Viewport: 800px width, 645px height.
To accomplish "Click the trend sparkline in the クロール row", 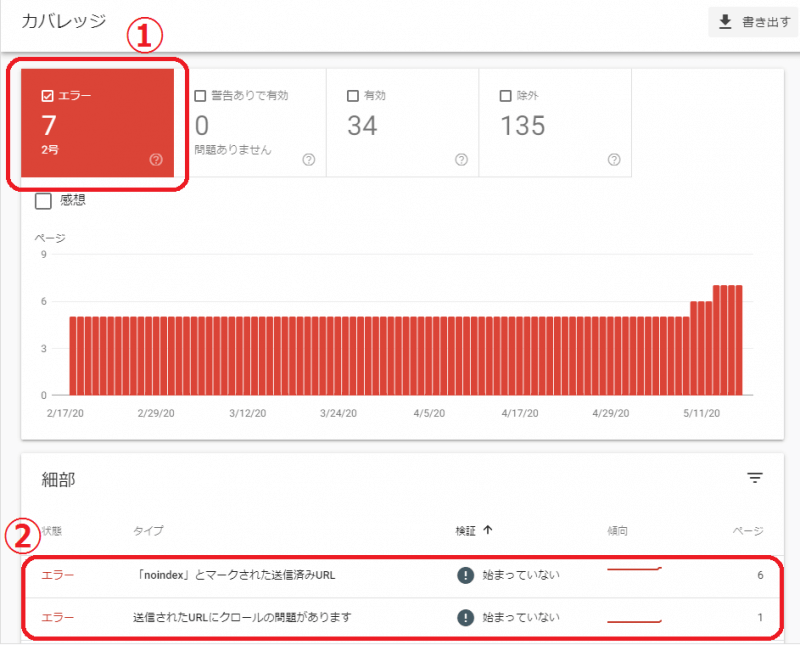I will tap(634, 621).
